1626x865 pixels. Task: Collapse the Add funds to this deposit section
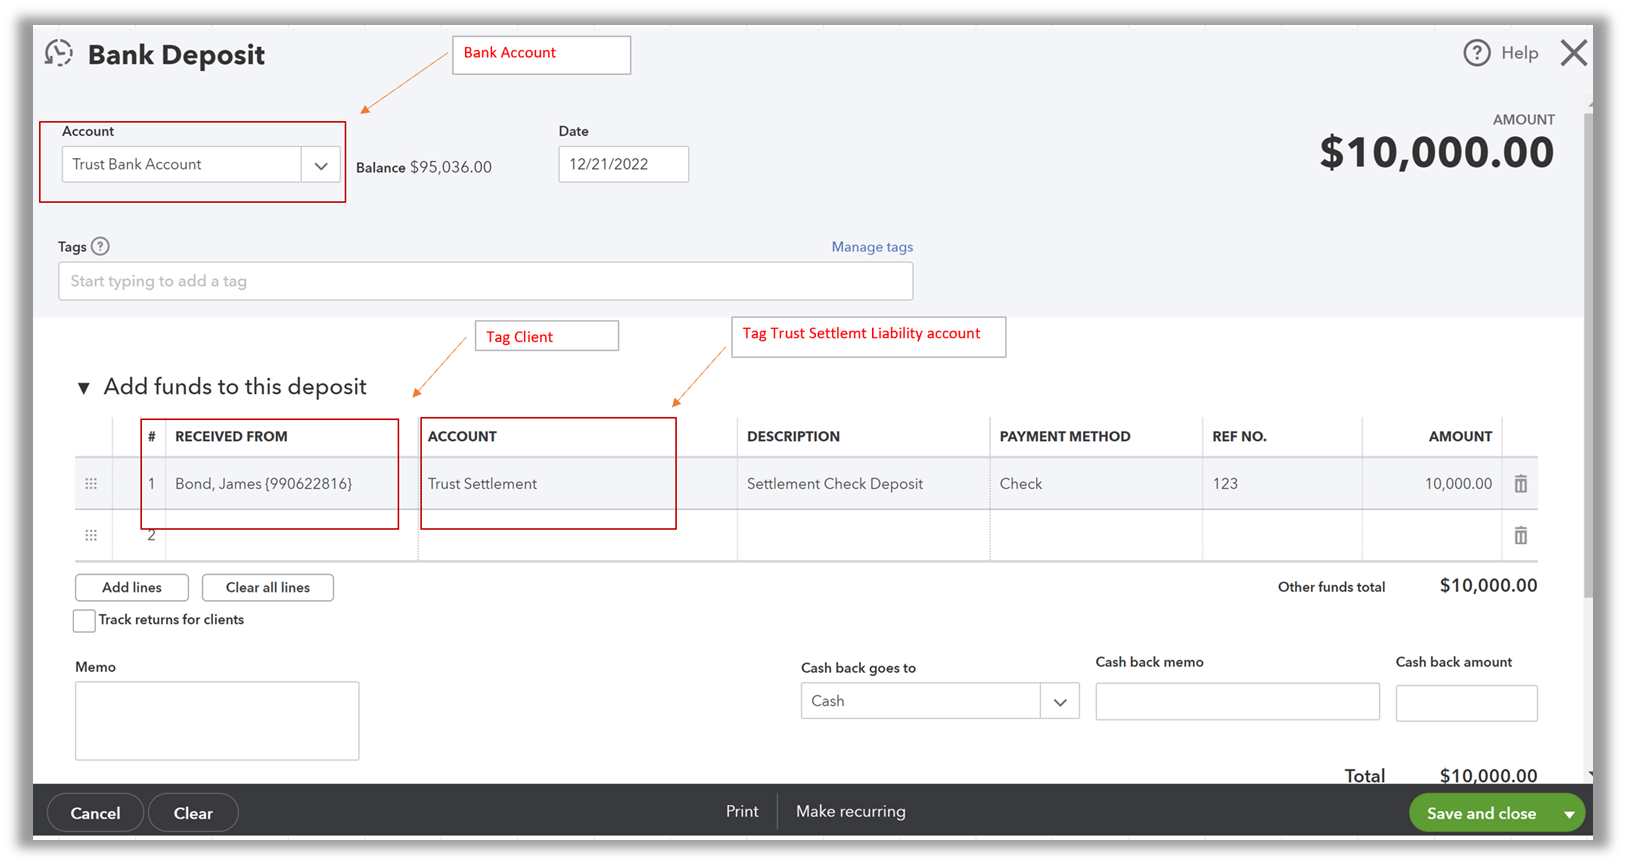[x=84, y=388]
